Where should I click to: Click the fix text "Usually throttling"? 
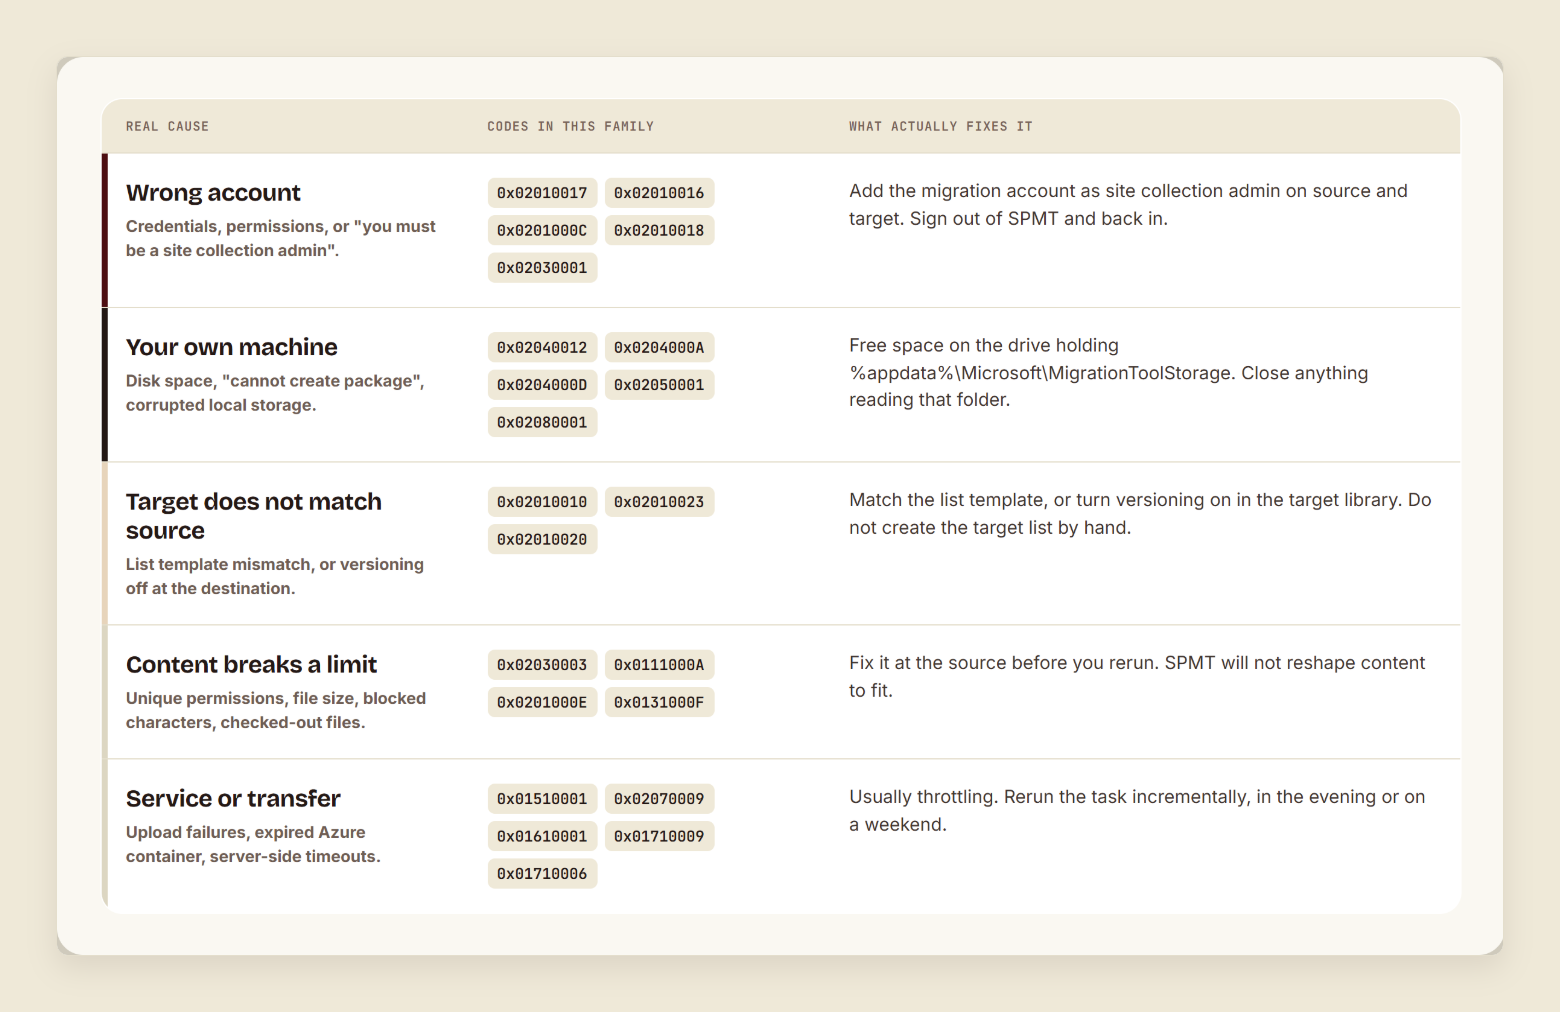coord(1137,811)
